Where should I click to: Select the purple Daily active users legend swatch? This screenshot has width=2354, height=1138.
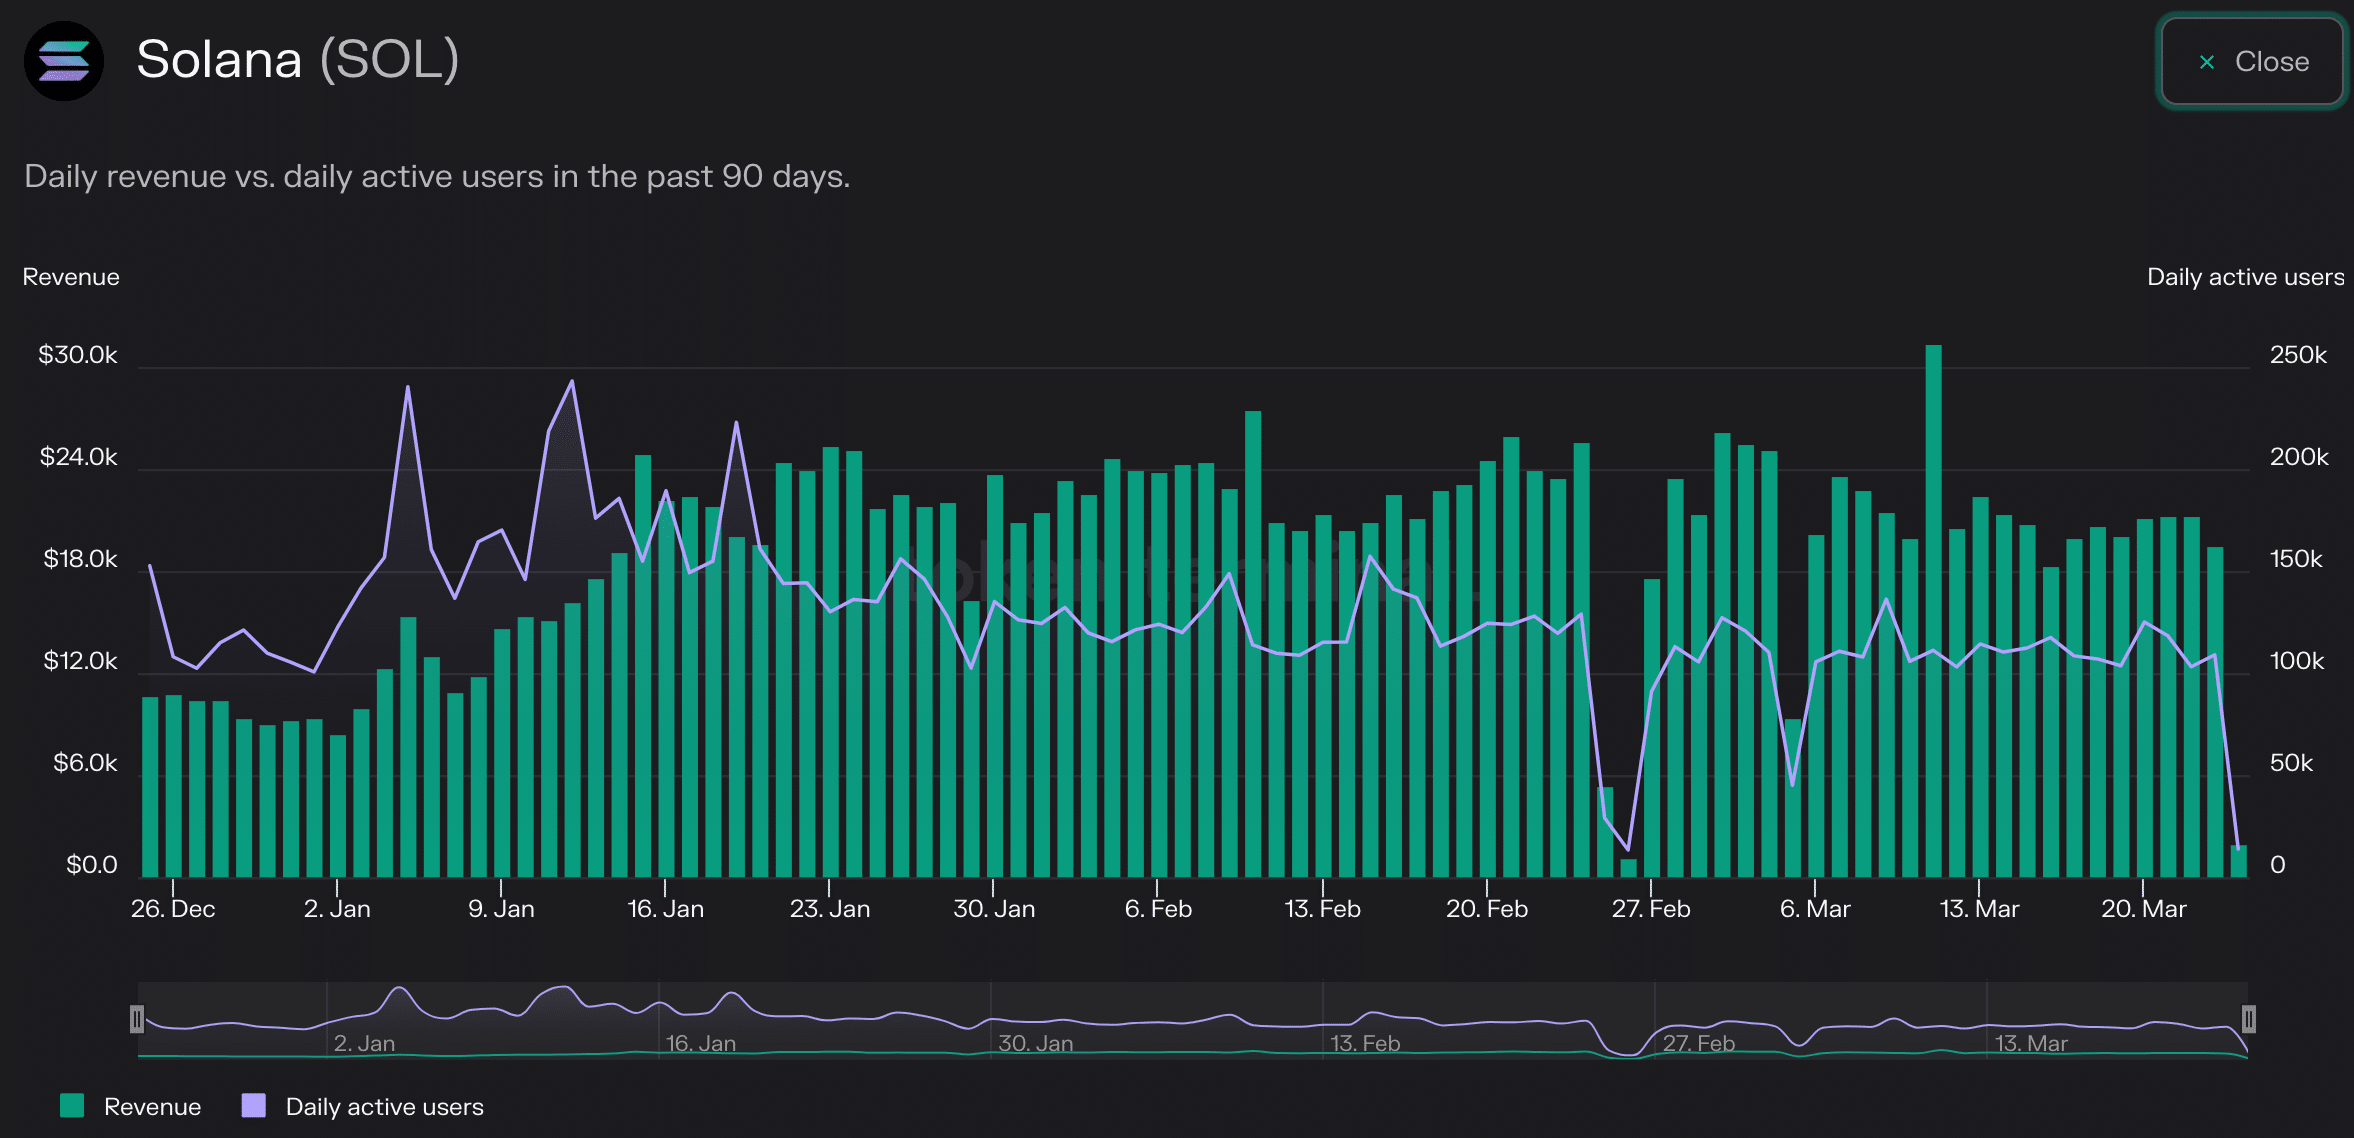click(253, 1105)
